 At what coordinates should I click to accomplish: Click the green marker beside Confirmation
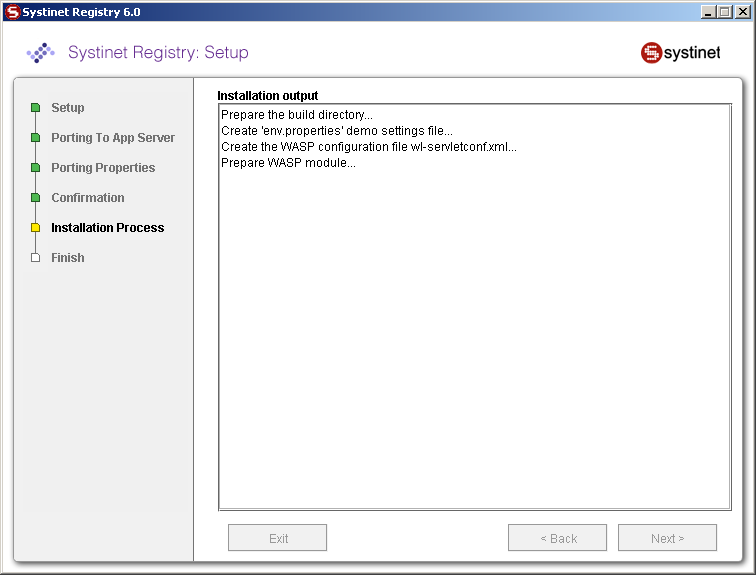35,198
